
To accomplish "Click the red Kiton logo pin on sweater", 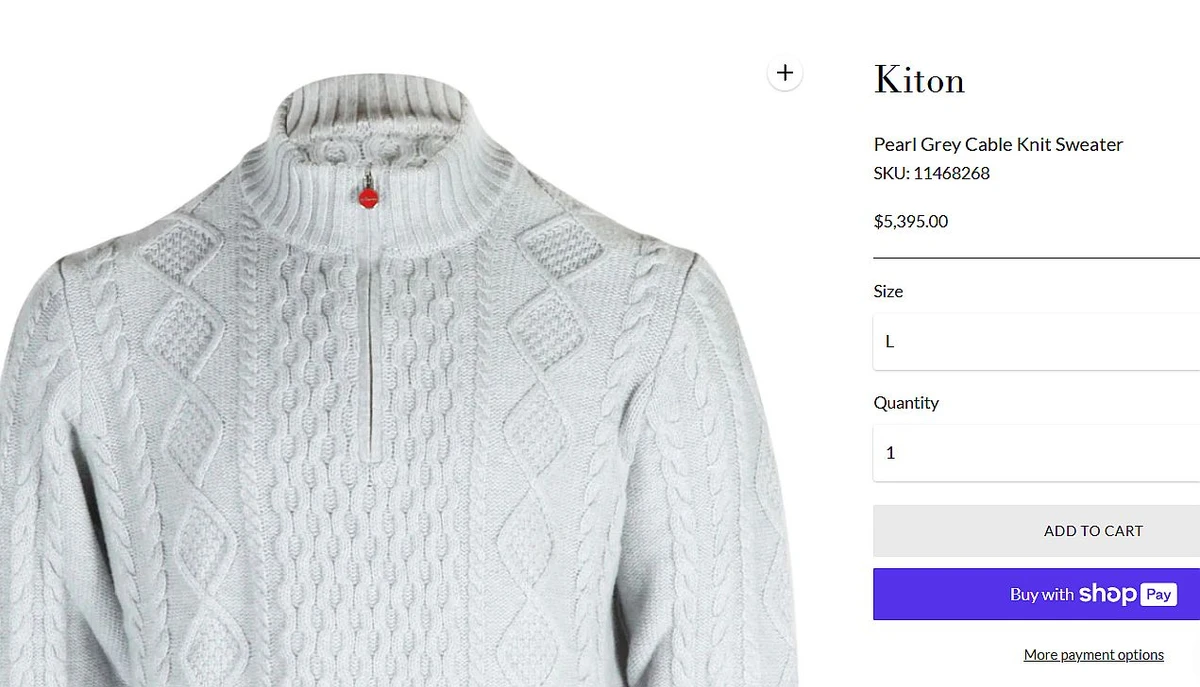I will (x=367, y=197).
